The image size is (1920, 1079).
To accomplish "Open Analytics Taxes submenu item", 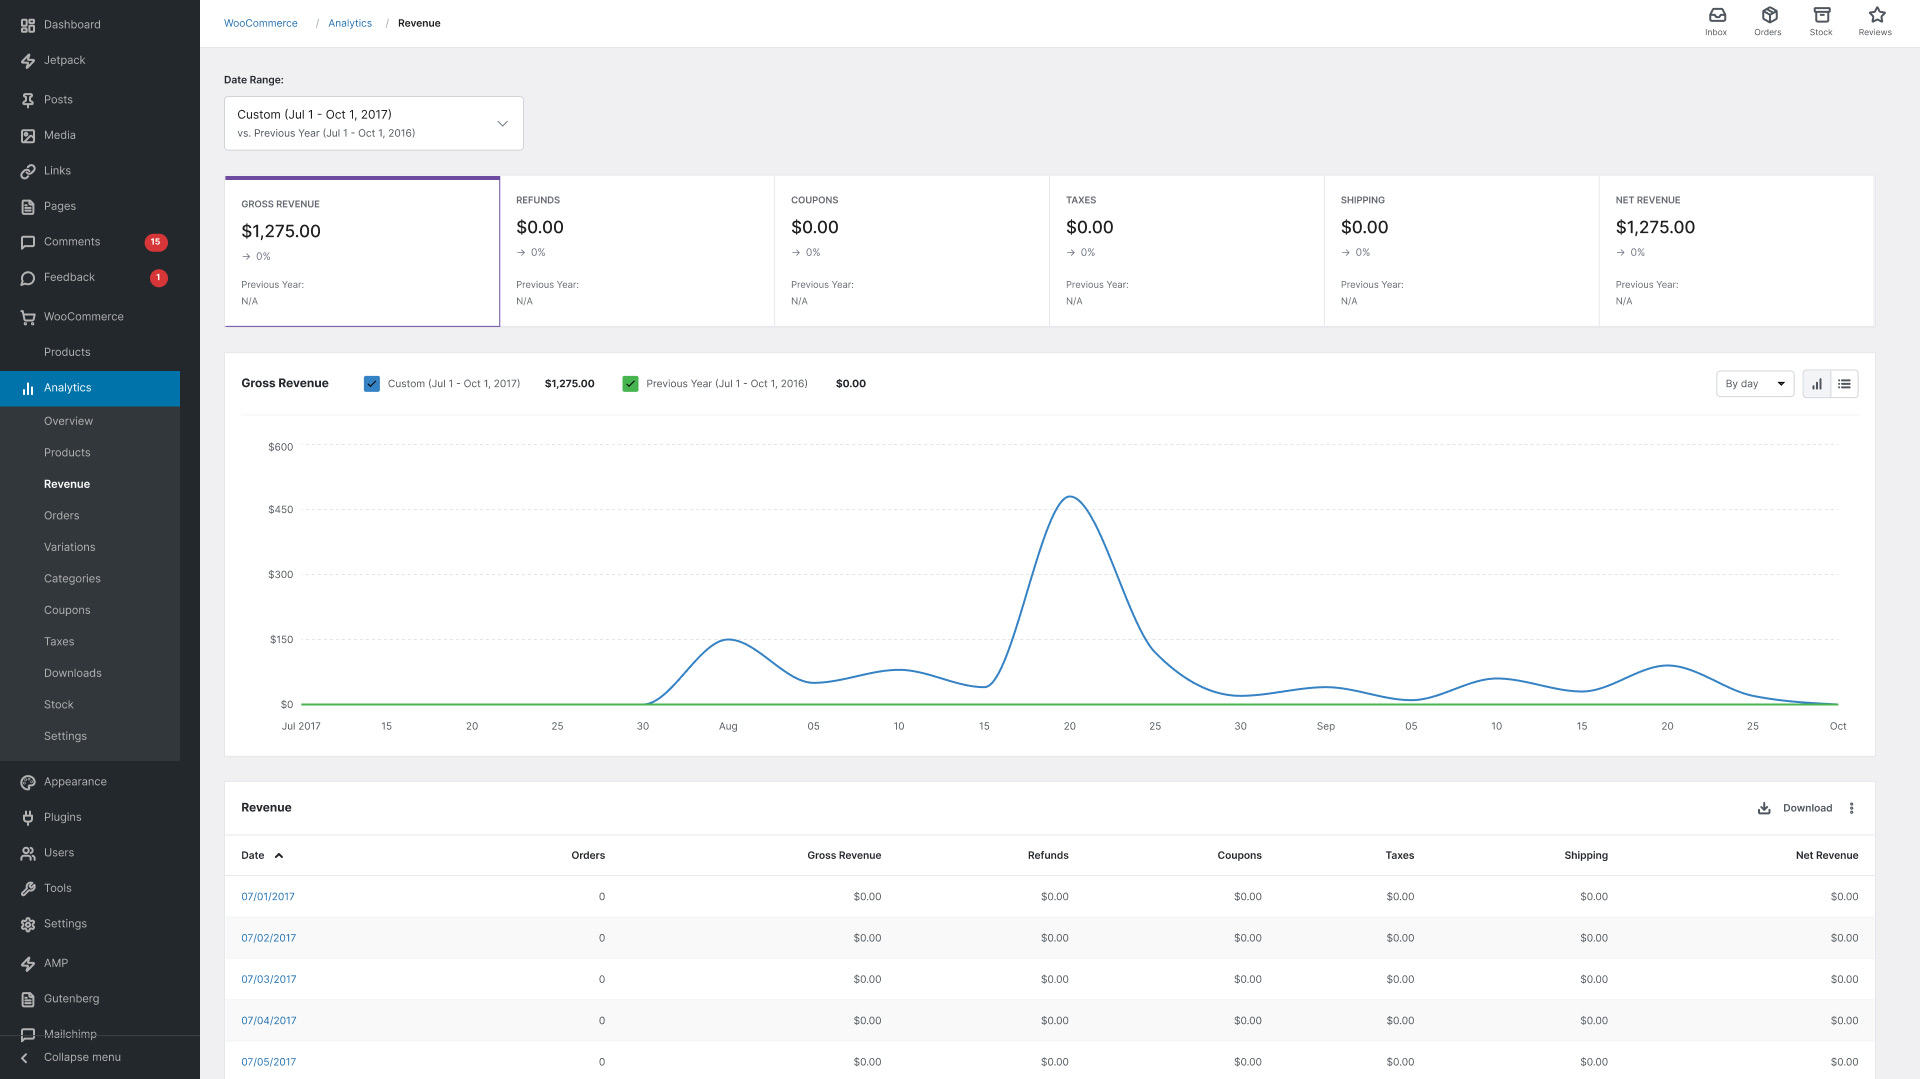I will pos(59,642).
